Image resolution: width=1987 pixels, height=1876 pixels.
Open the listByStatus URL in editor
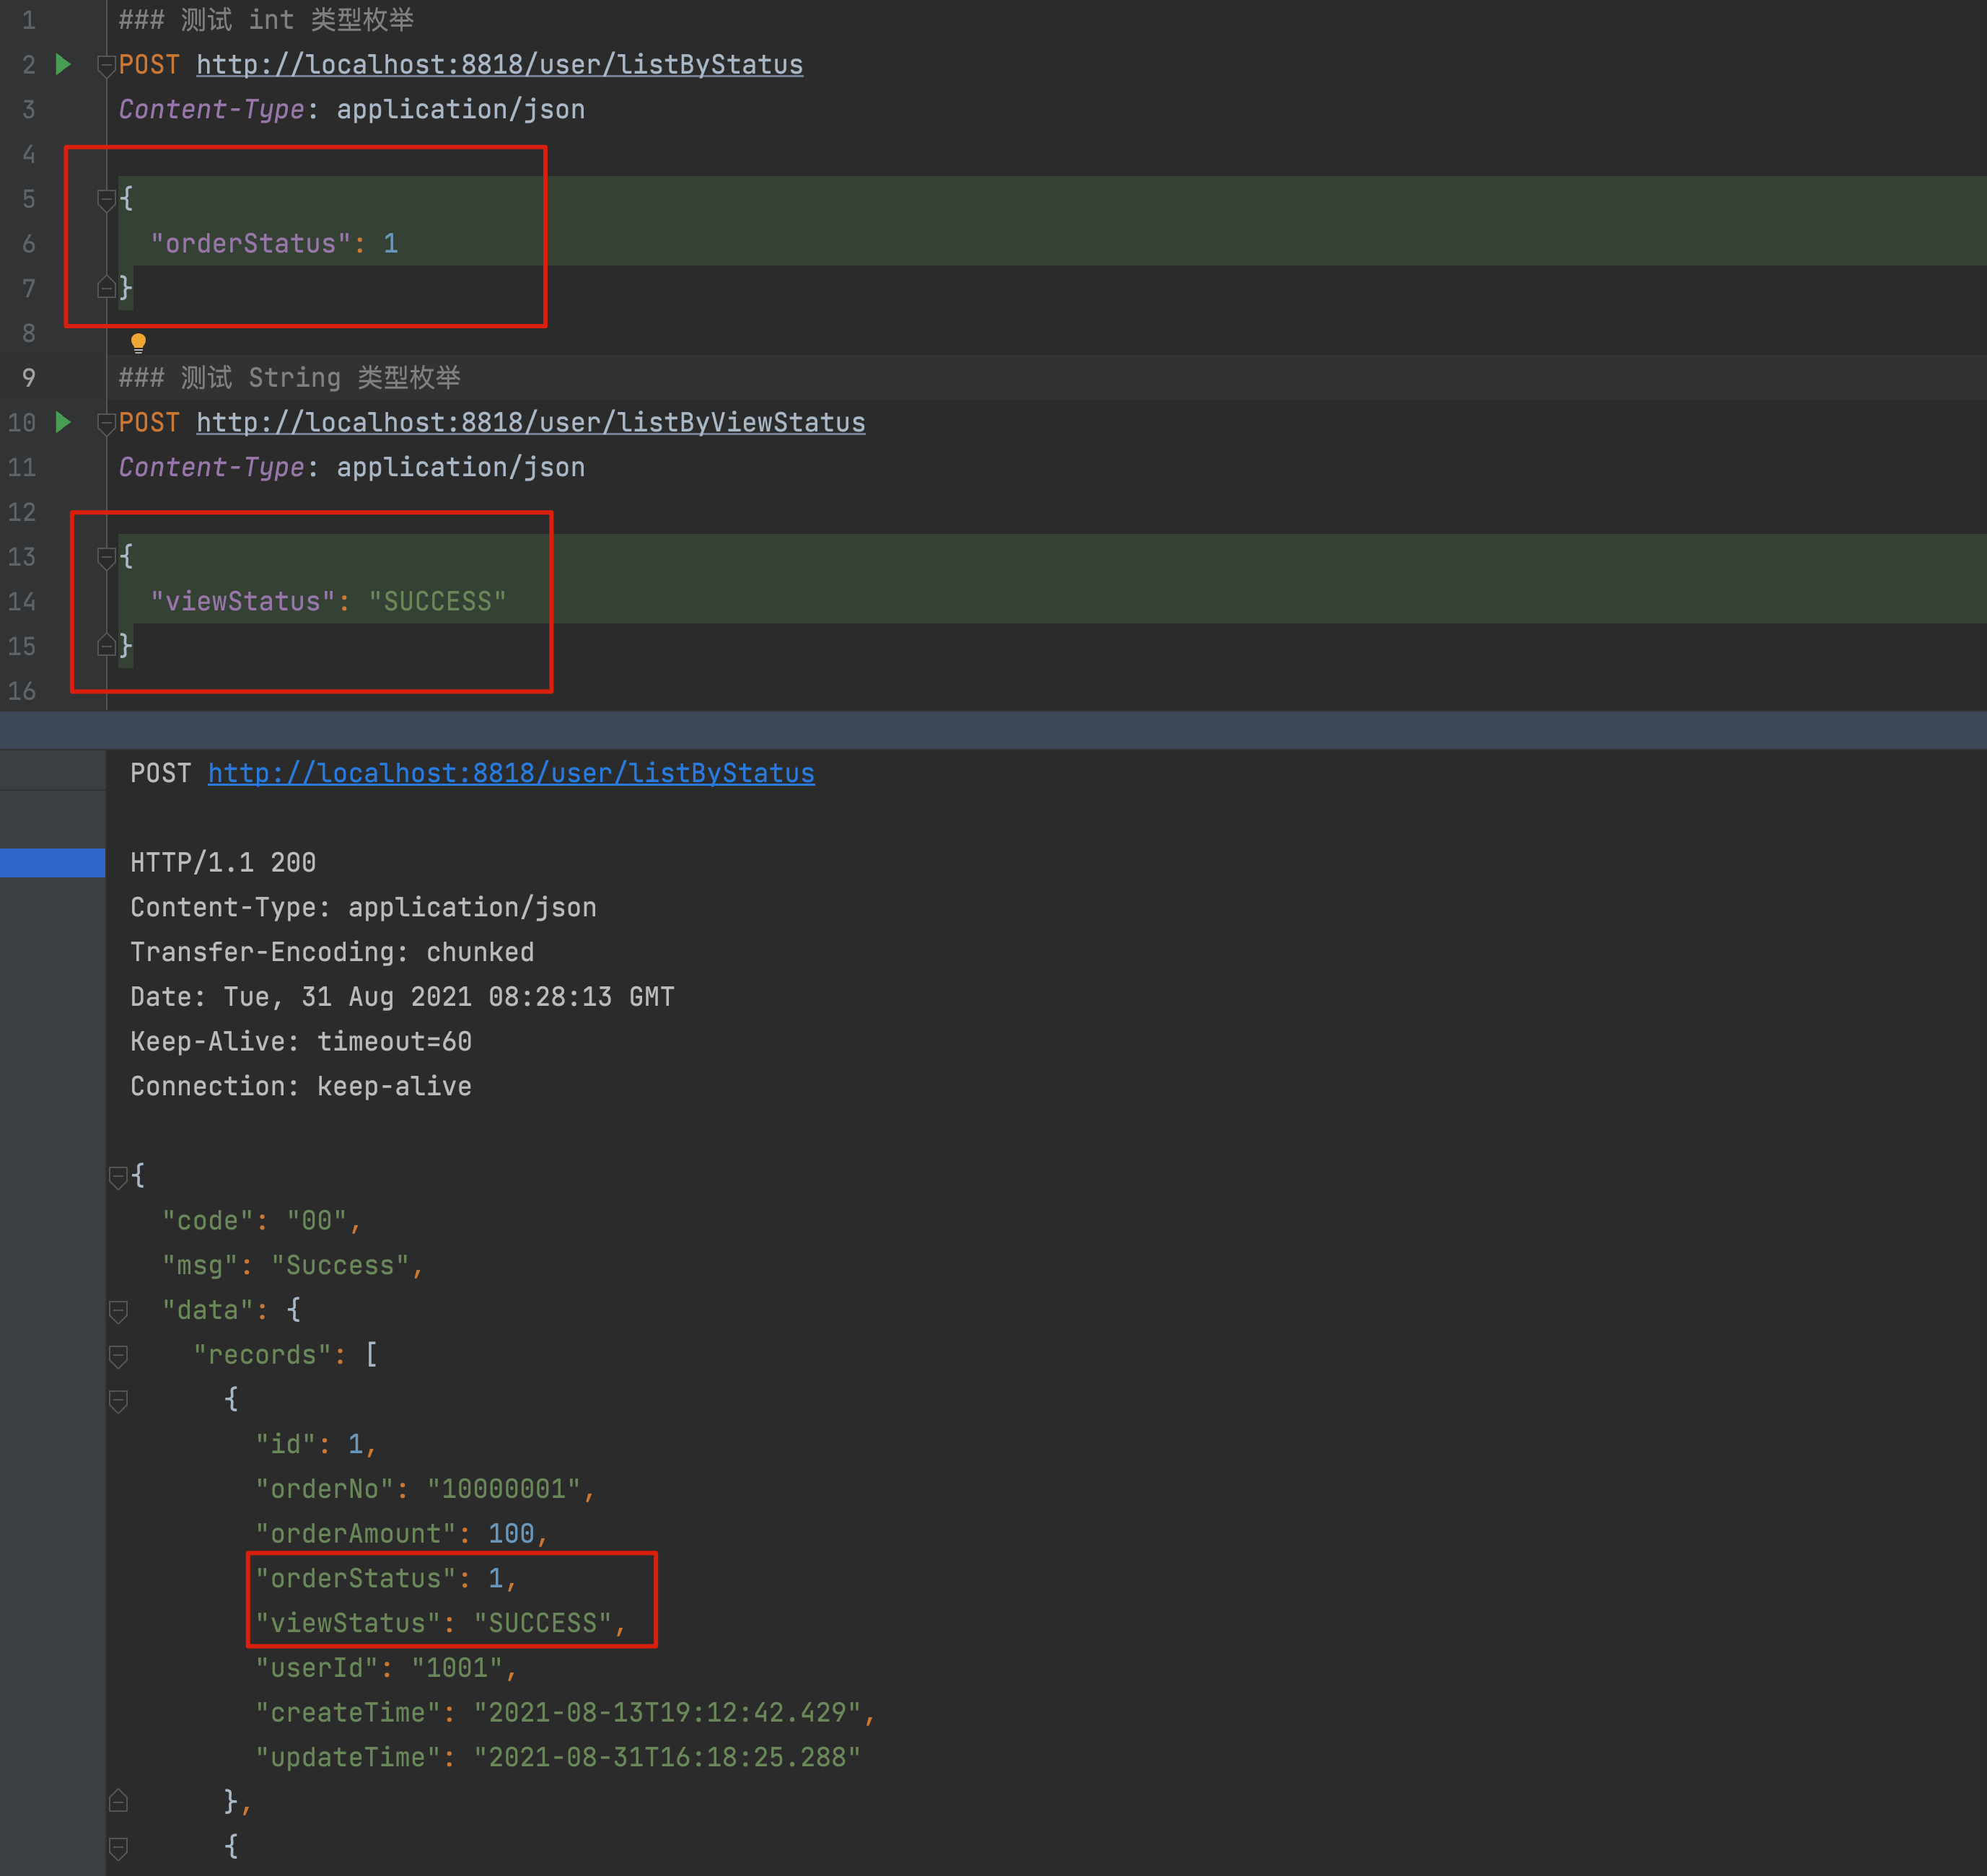[x=499, y=65]
